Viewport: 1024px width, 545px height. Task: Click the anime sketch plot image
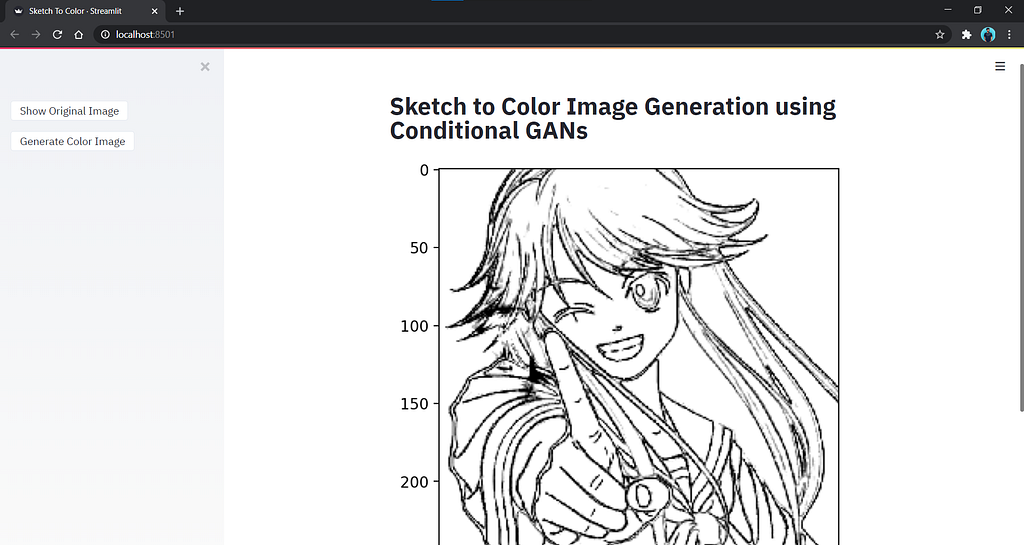[639, 356]
